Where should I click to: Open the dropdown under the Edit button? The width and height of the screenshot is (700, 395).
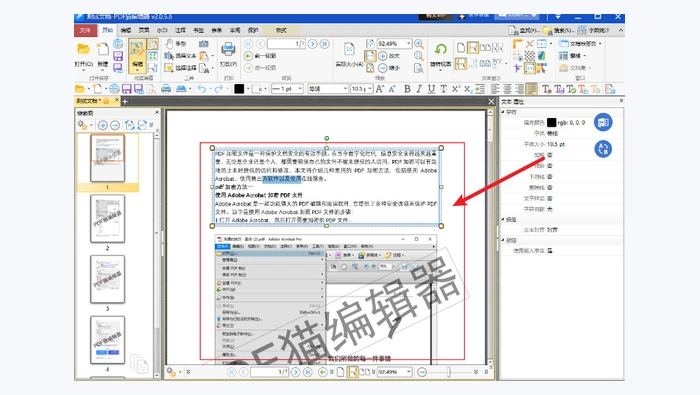click(x=137, y=71)
